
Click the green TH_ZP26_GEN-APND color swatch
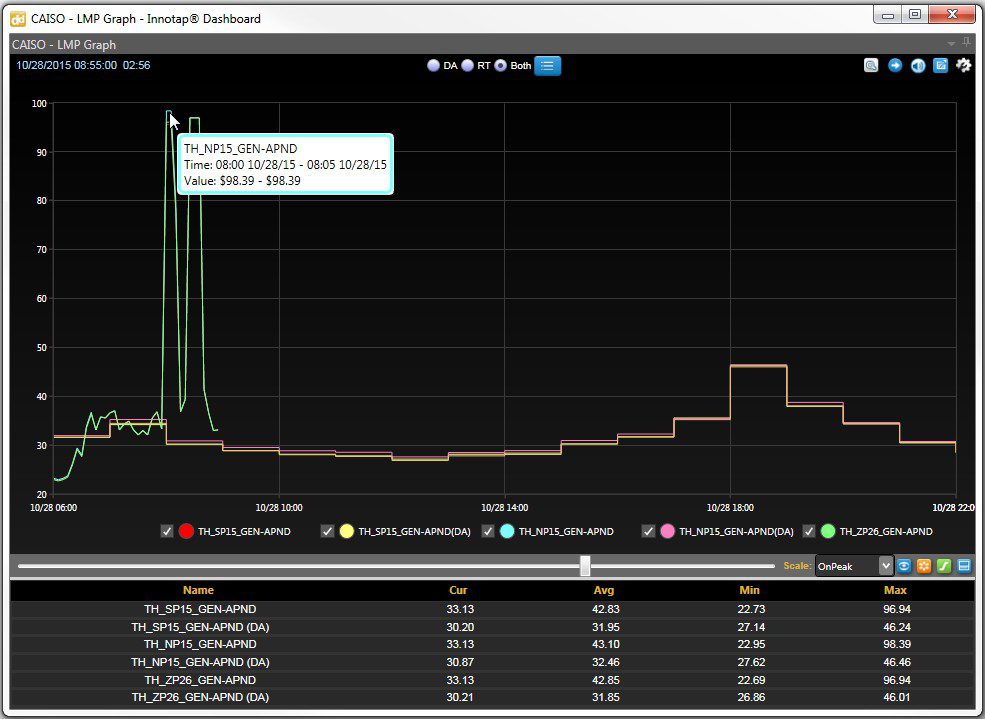[x=829, y=531]
